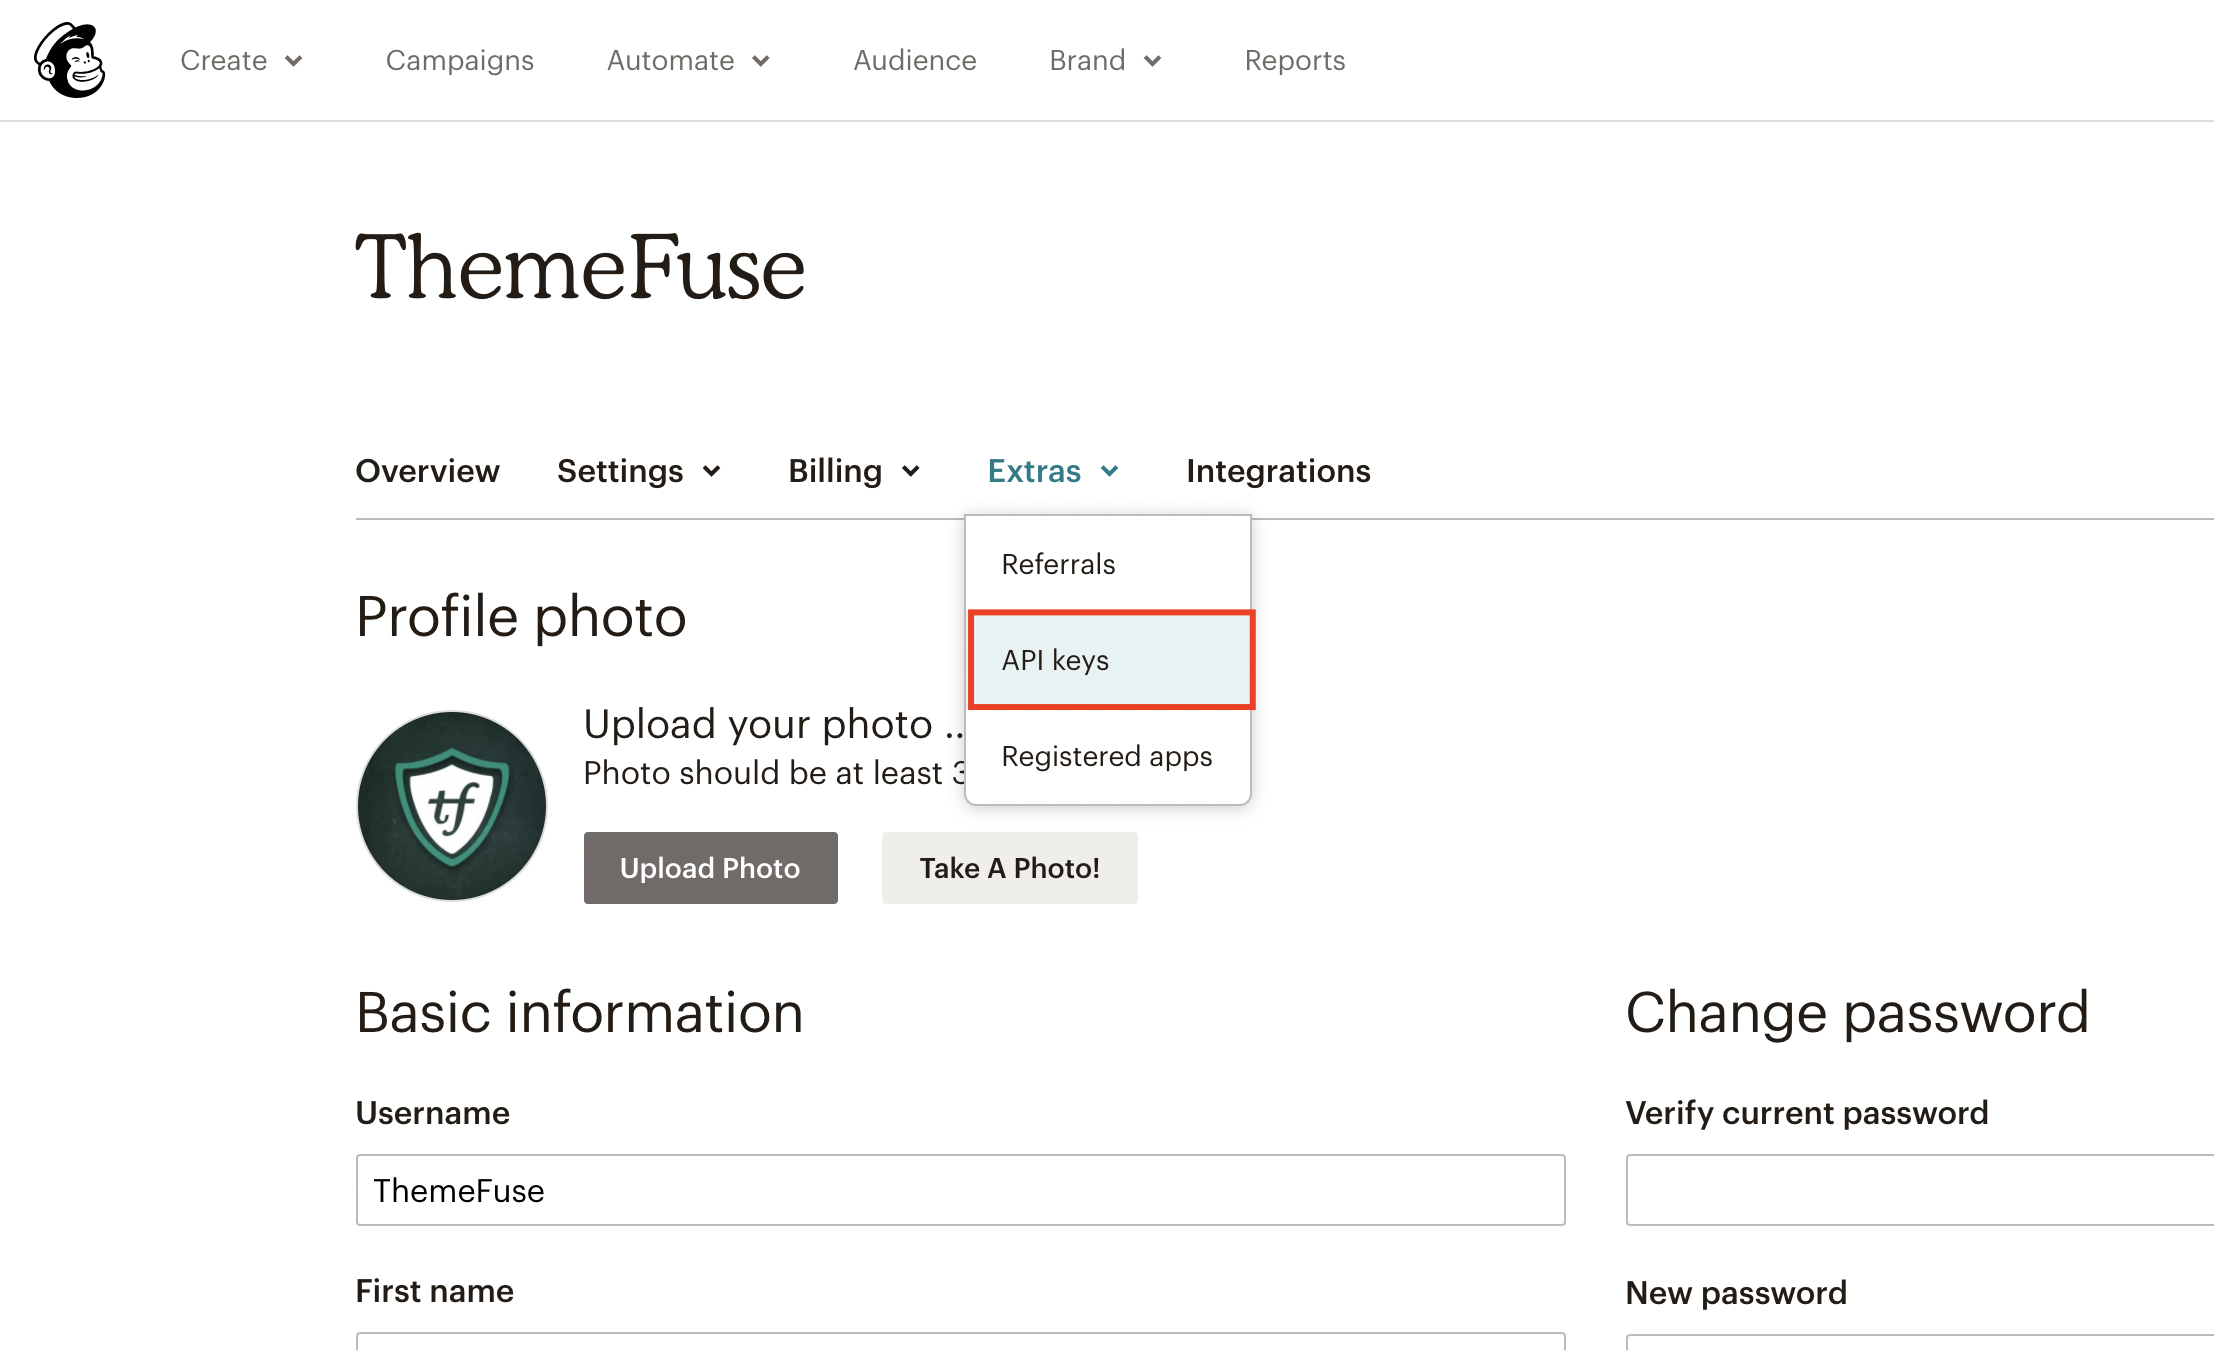This screenshot has width=2214, height=1350.
Task: Click the ThemeFuse profile shield icon
Action: [x=451, y=806]
